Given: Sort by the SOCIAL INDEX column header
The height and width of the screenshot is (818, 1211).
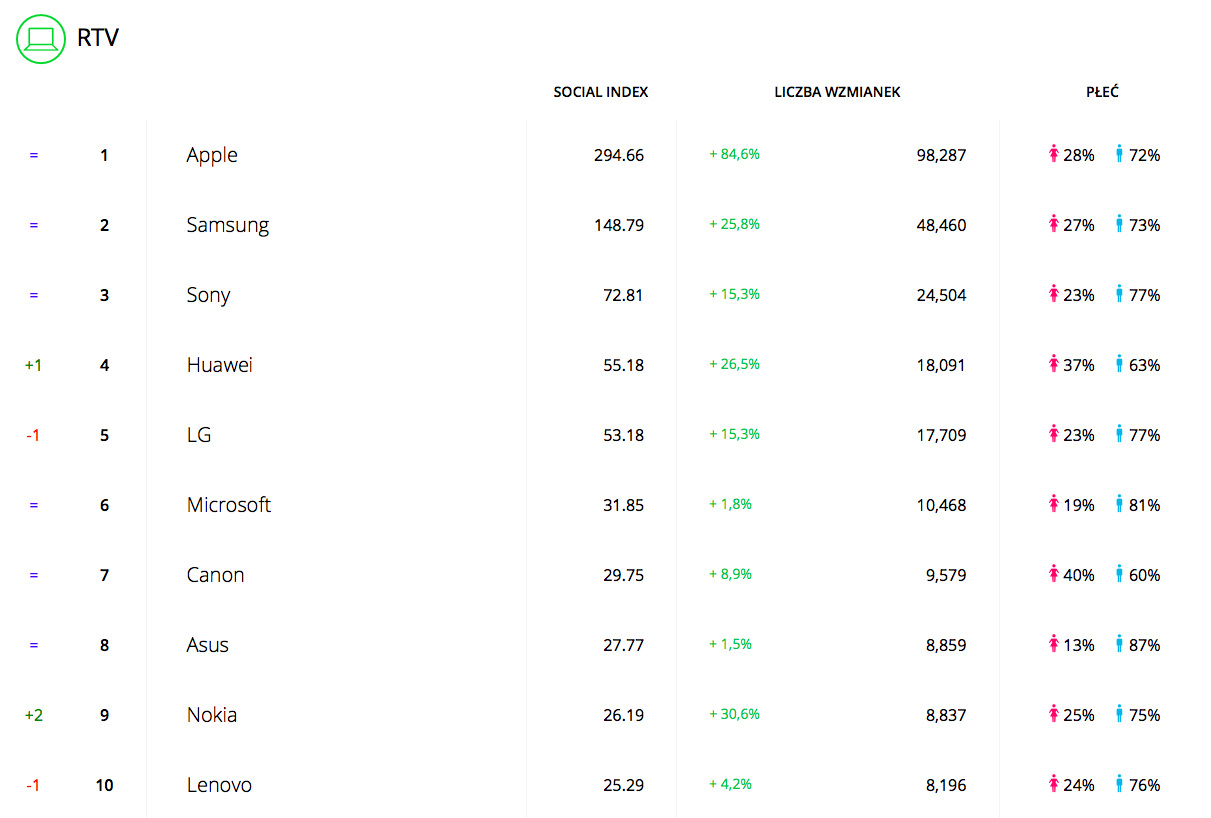Looking at the screenshot, I should (x=601, y=92).
